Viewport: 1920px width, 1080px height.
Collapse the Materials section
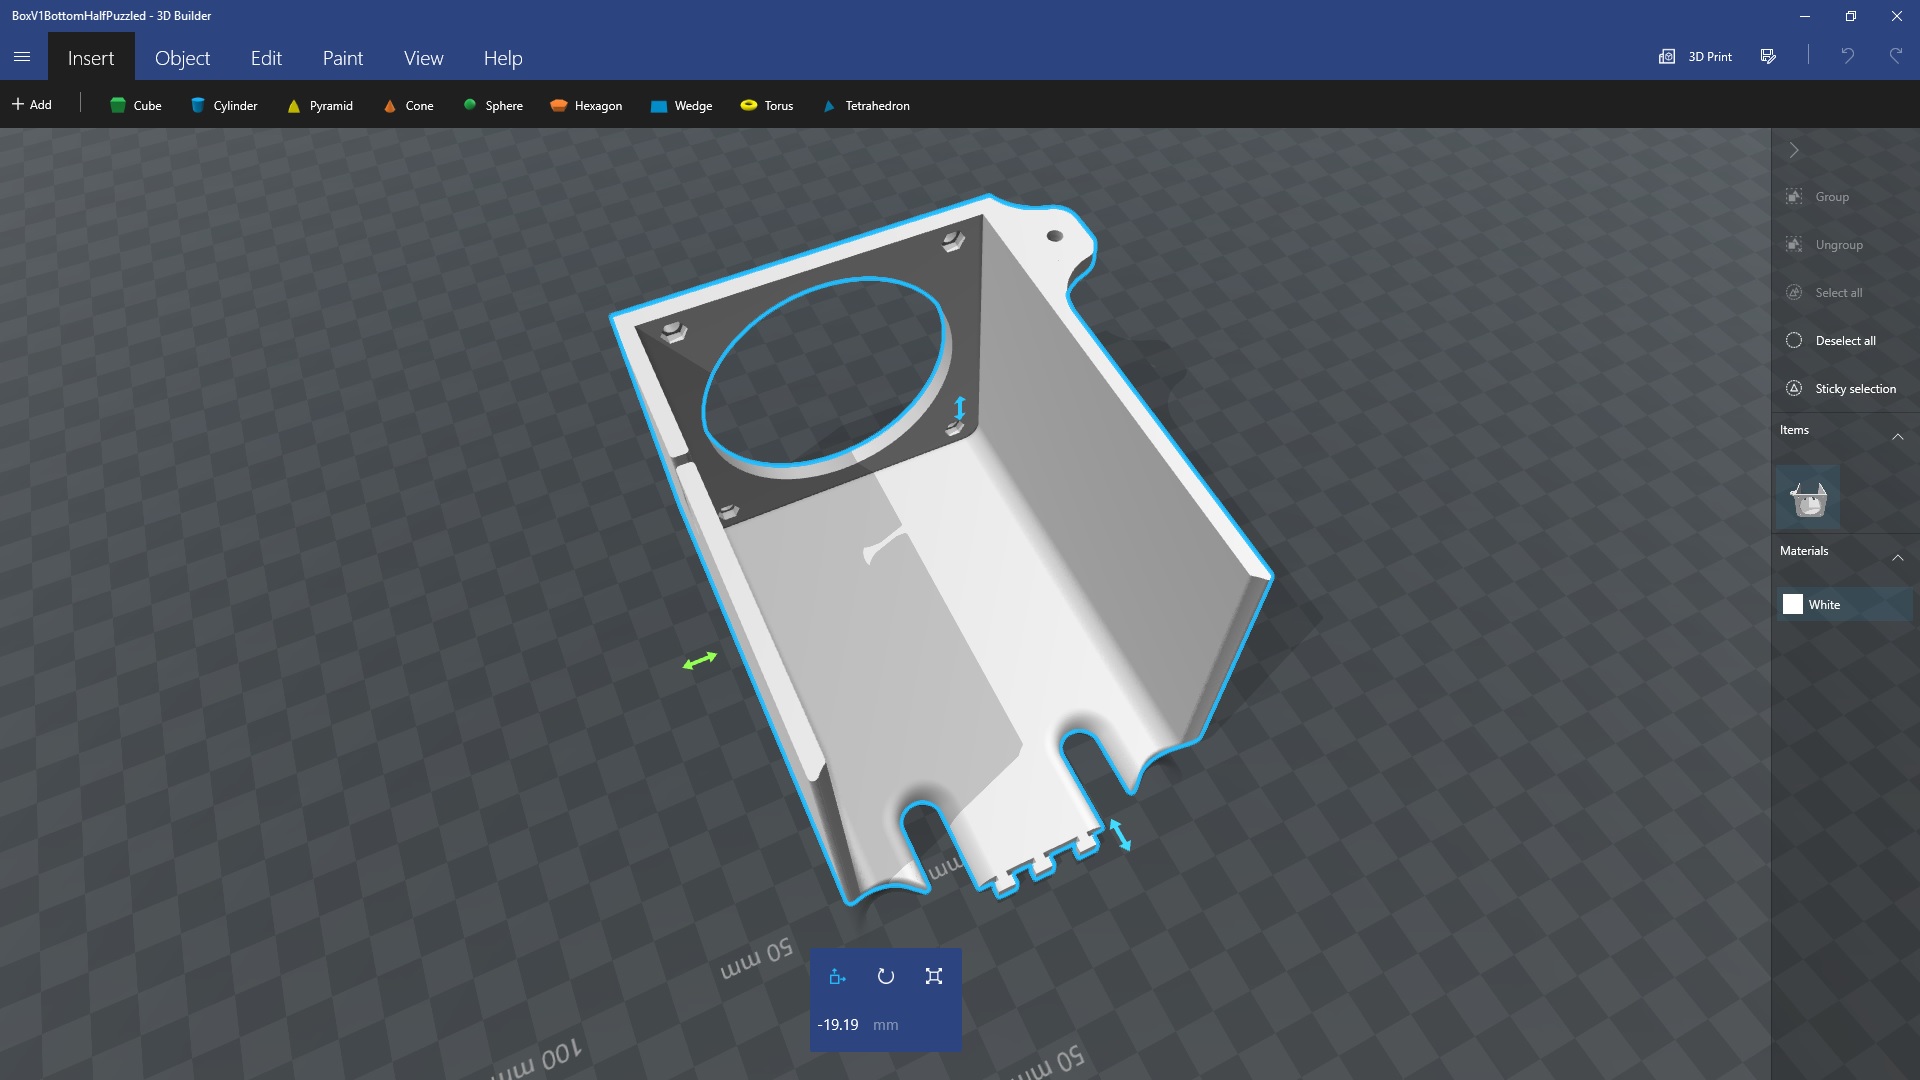click(1897, 557)
